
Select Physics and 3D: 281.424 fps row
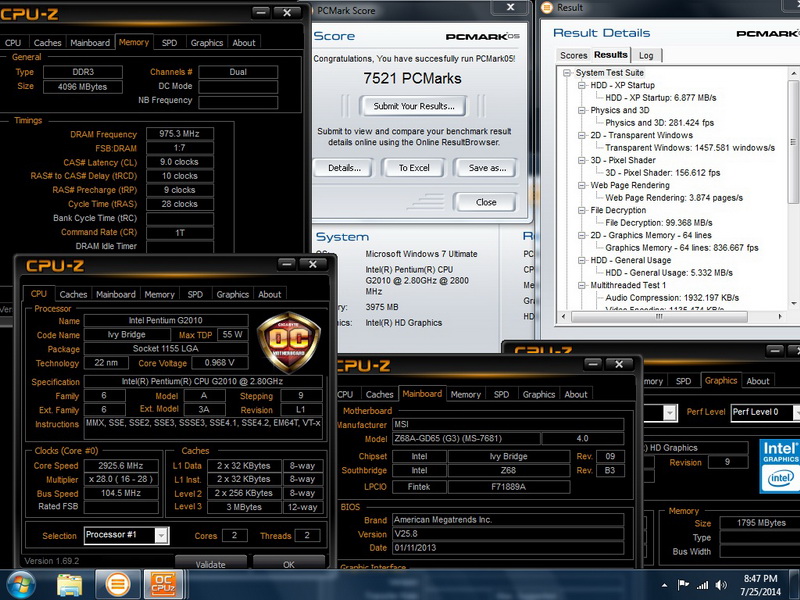point(659,122)
